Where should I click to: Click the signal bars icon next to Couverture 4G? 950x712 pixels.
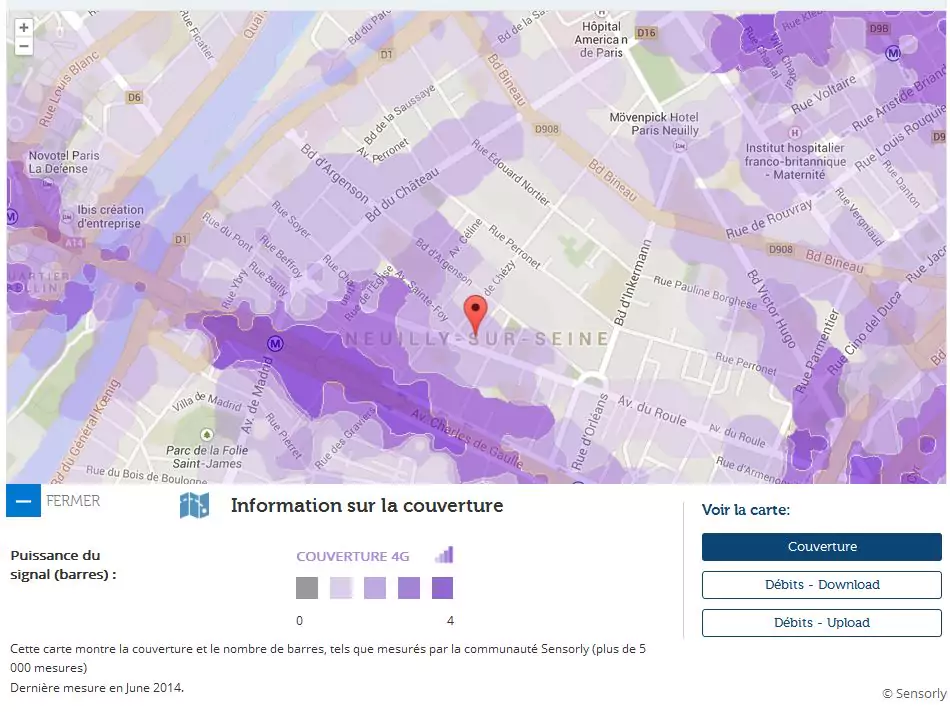[444, 555]
